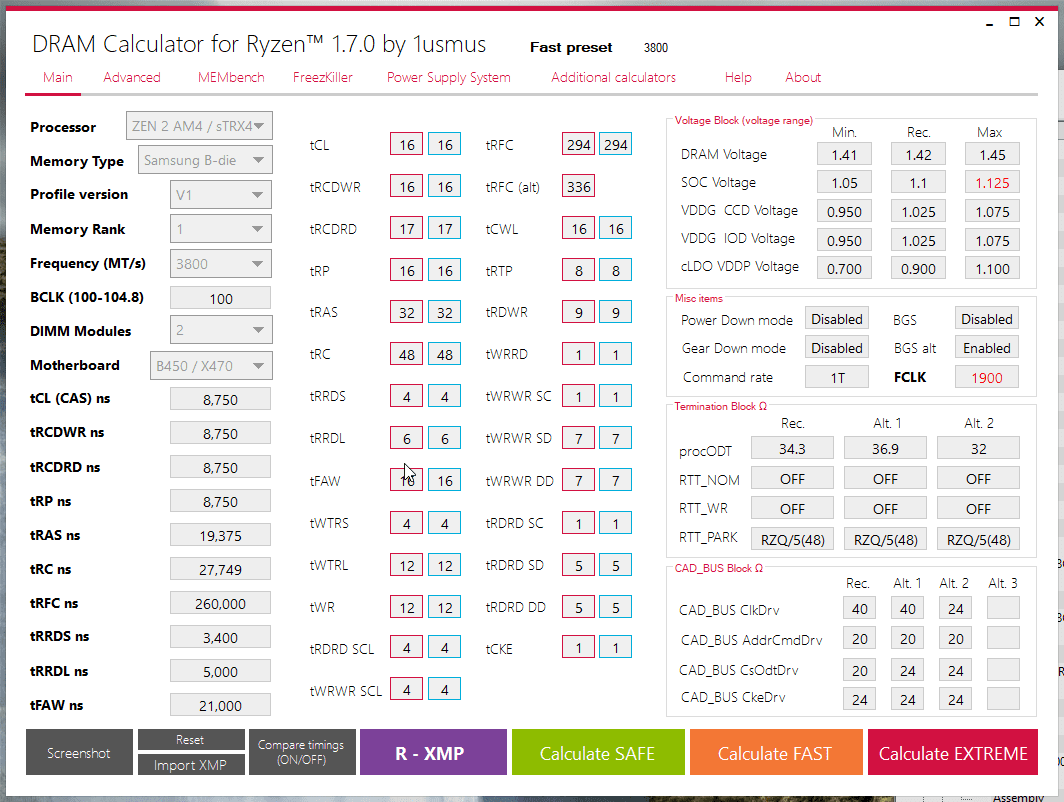Expand the Profile version dropdown
The width and height of the screenshot is (1064, 802).
tap(221, 195)
